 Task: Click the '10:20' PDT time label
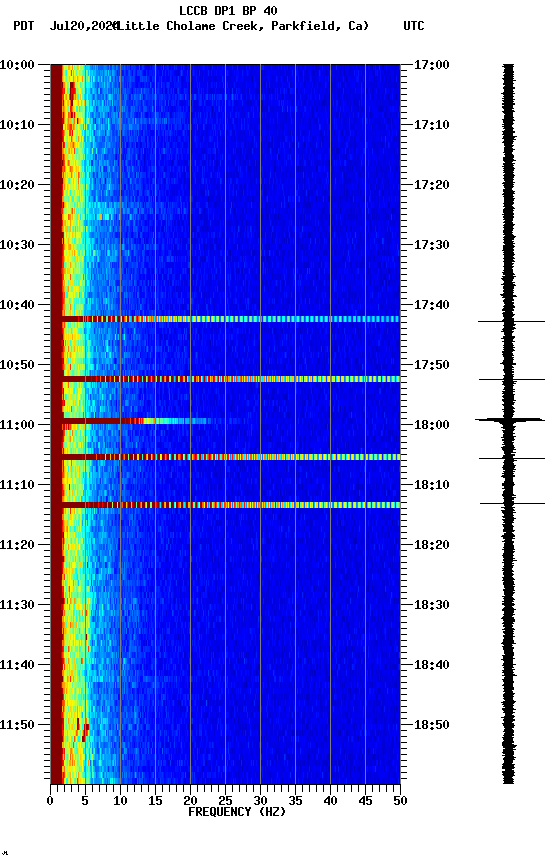(x=17, y=185)
